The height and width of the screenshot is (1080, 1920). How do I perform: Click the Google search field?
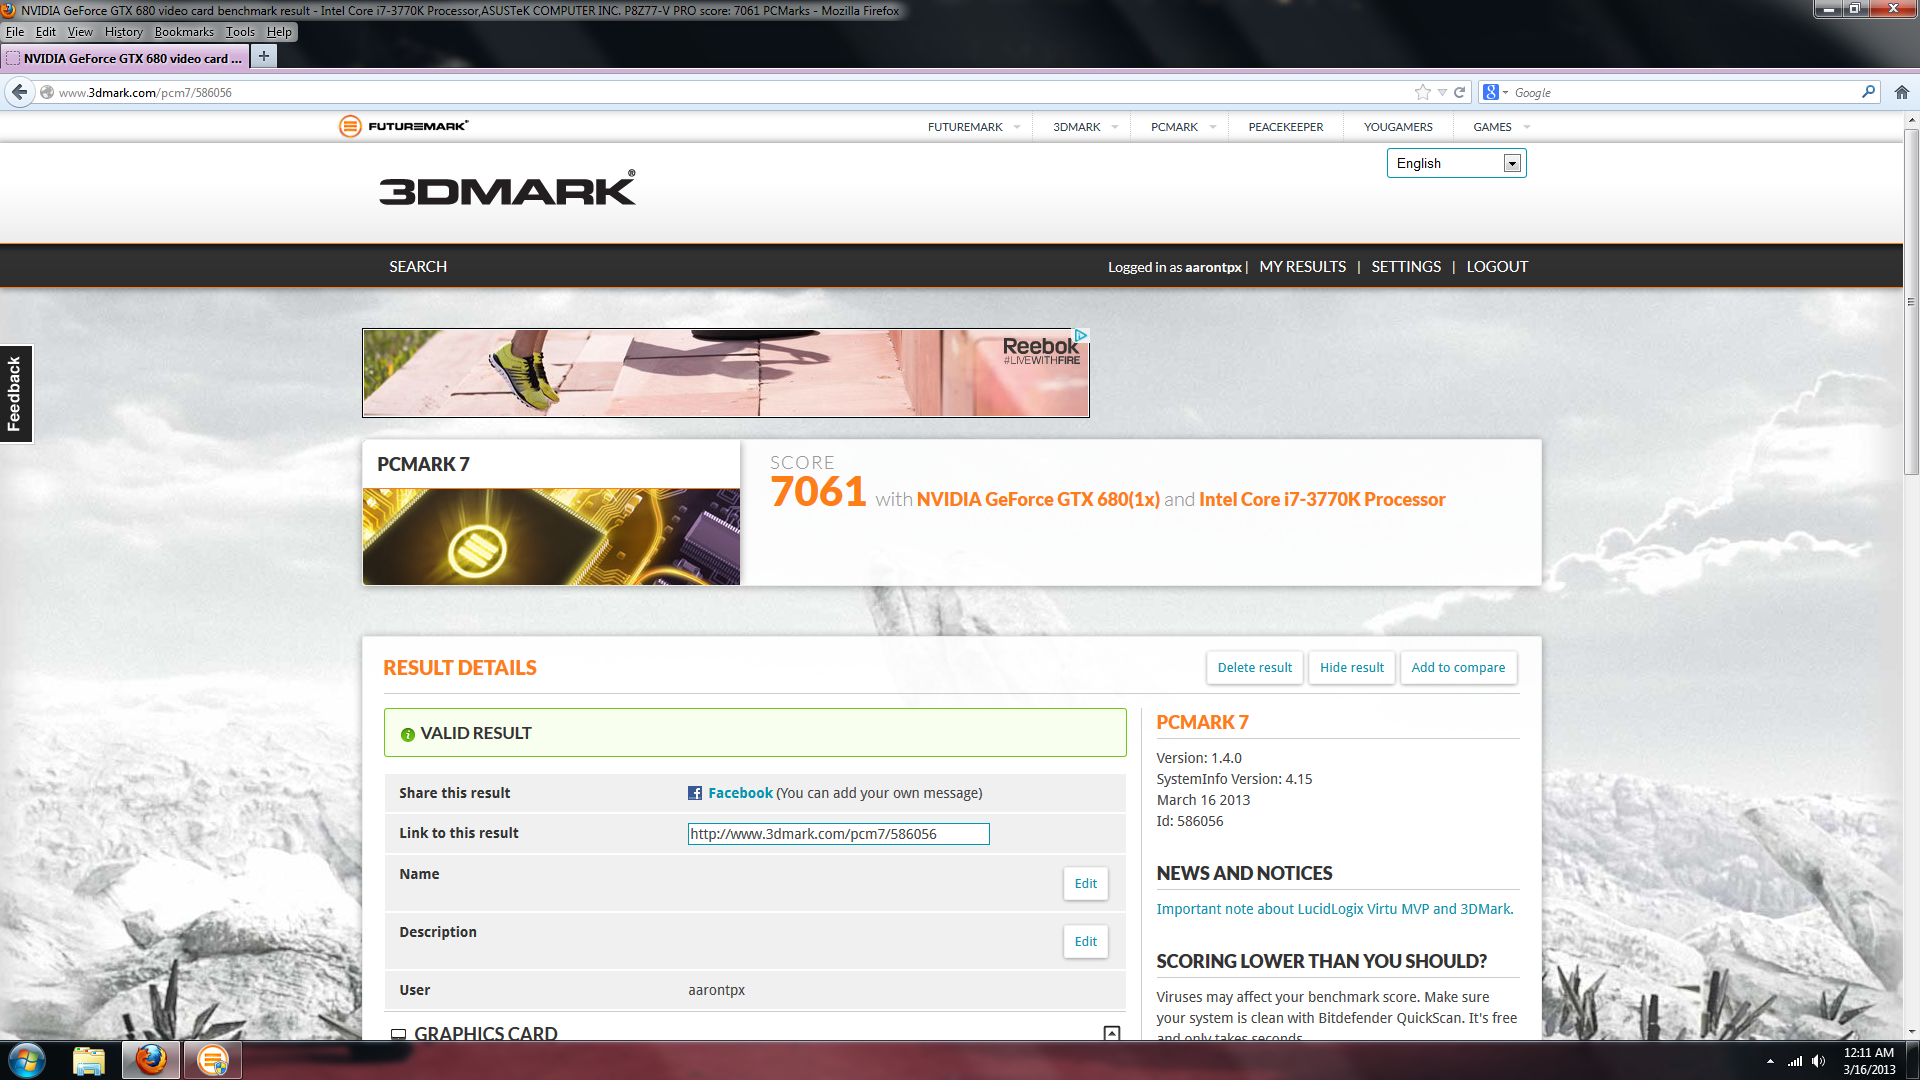pos(1685,92)
